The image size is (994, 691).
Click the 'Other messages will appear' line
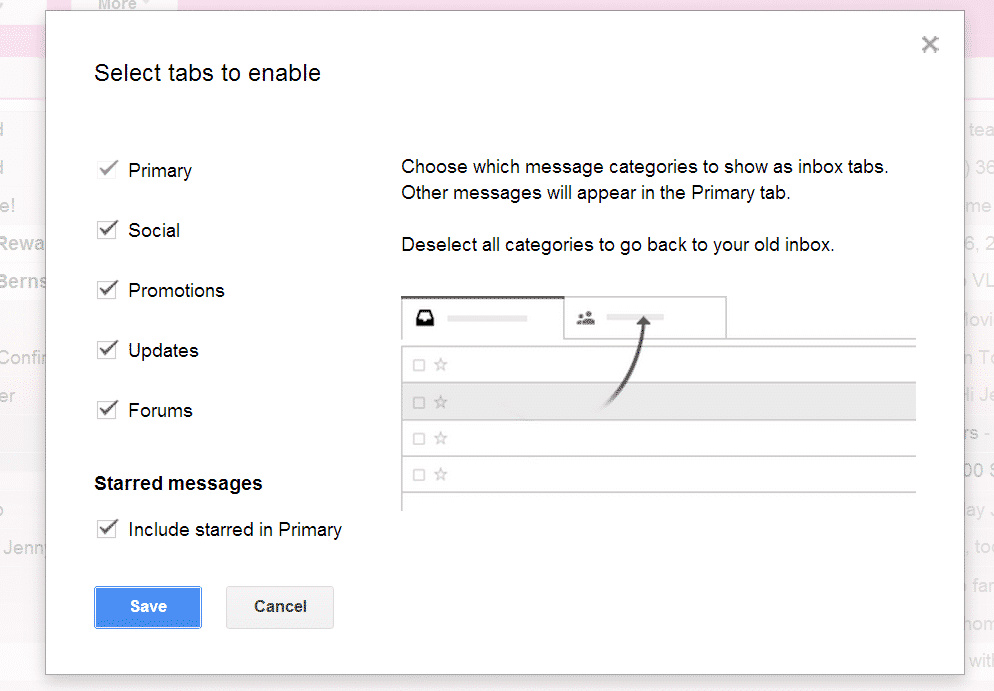596,193
